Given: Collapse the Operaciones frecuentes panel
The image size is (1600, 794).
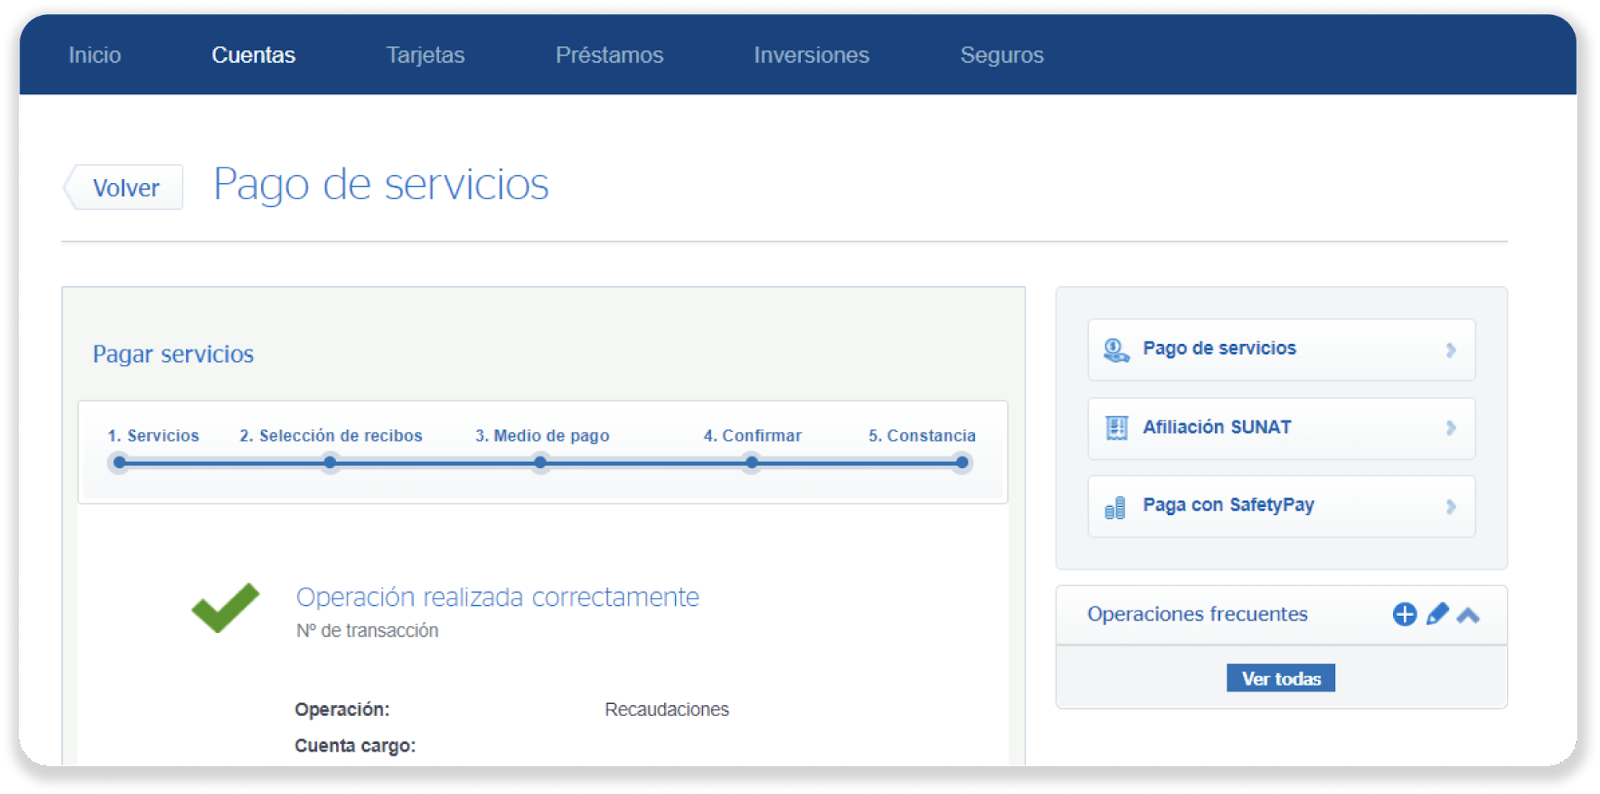Looking at the screenshot, I should [x=1468, y=615].
